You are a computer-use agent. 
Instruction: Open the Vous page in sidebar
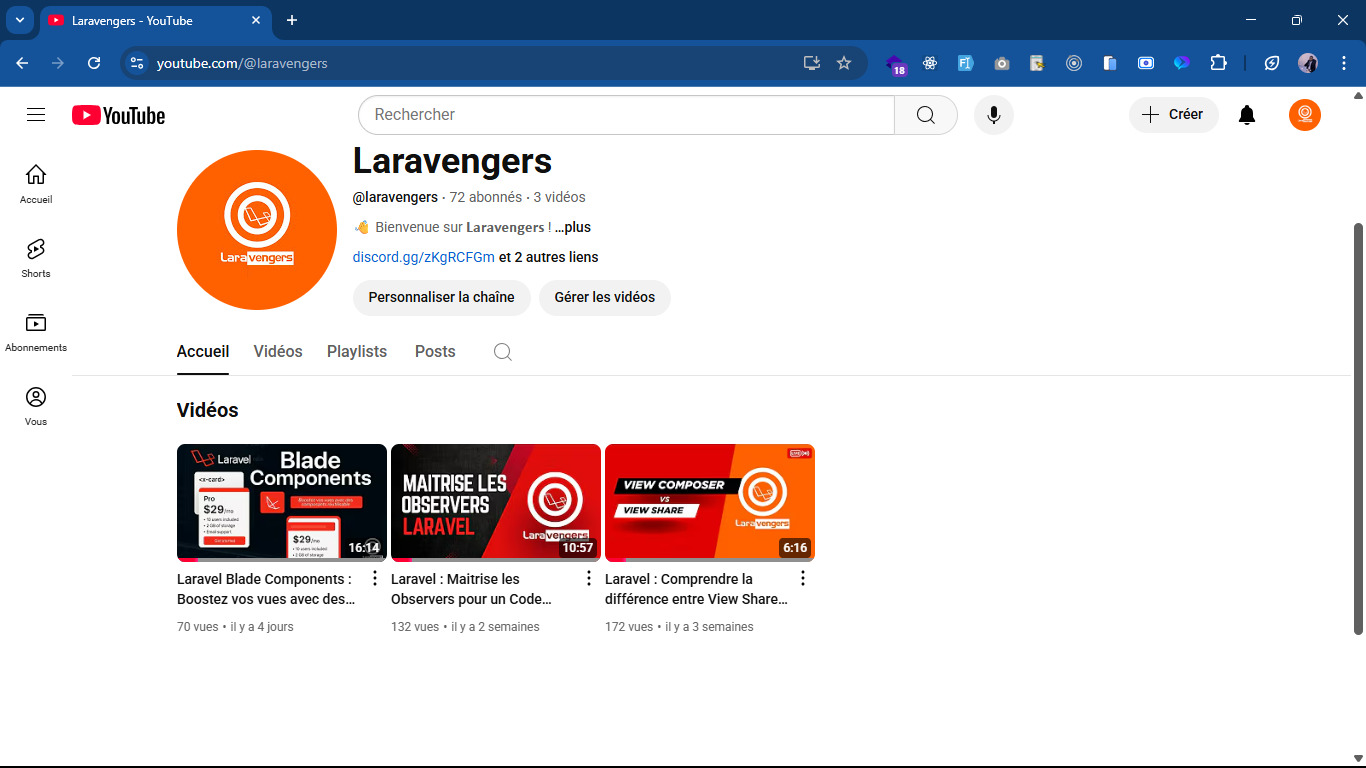(36, 406)
